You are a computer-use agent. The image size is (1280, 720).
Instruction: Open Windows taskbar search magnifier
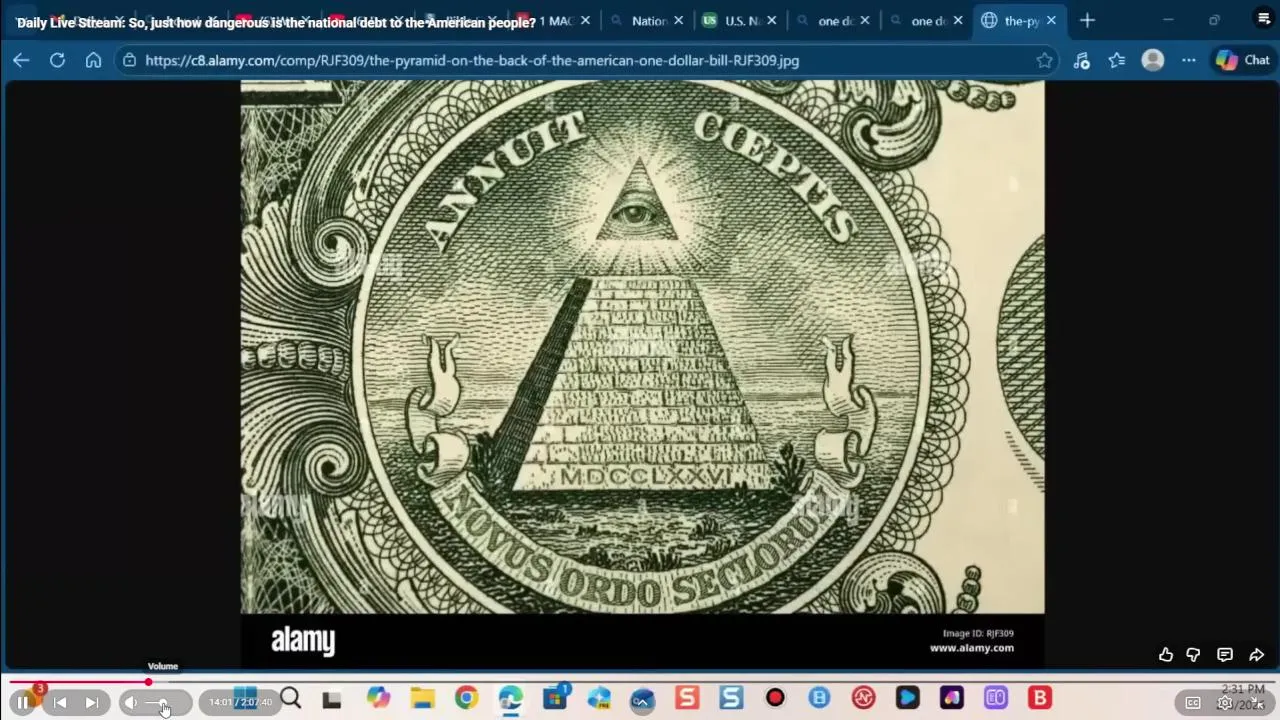pos(291,698)
